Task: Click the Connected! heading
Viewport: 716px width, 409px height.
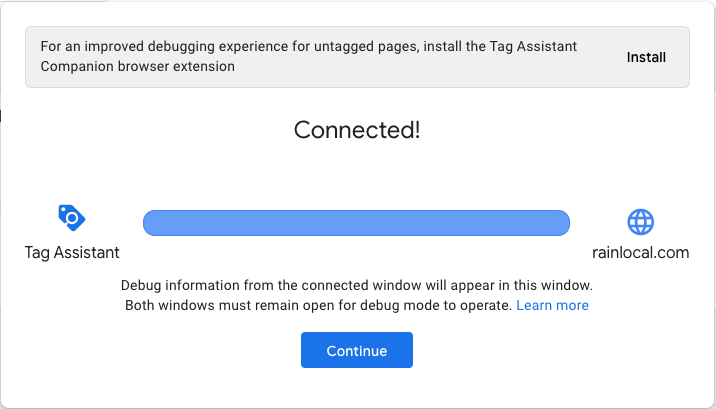Action: click(357, 130)
